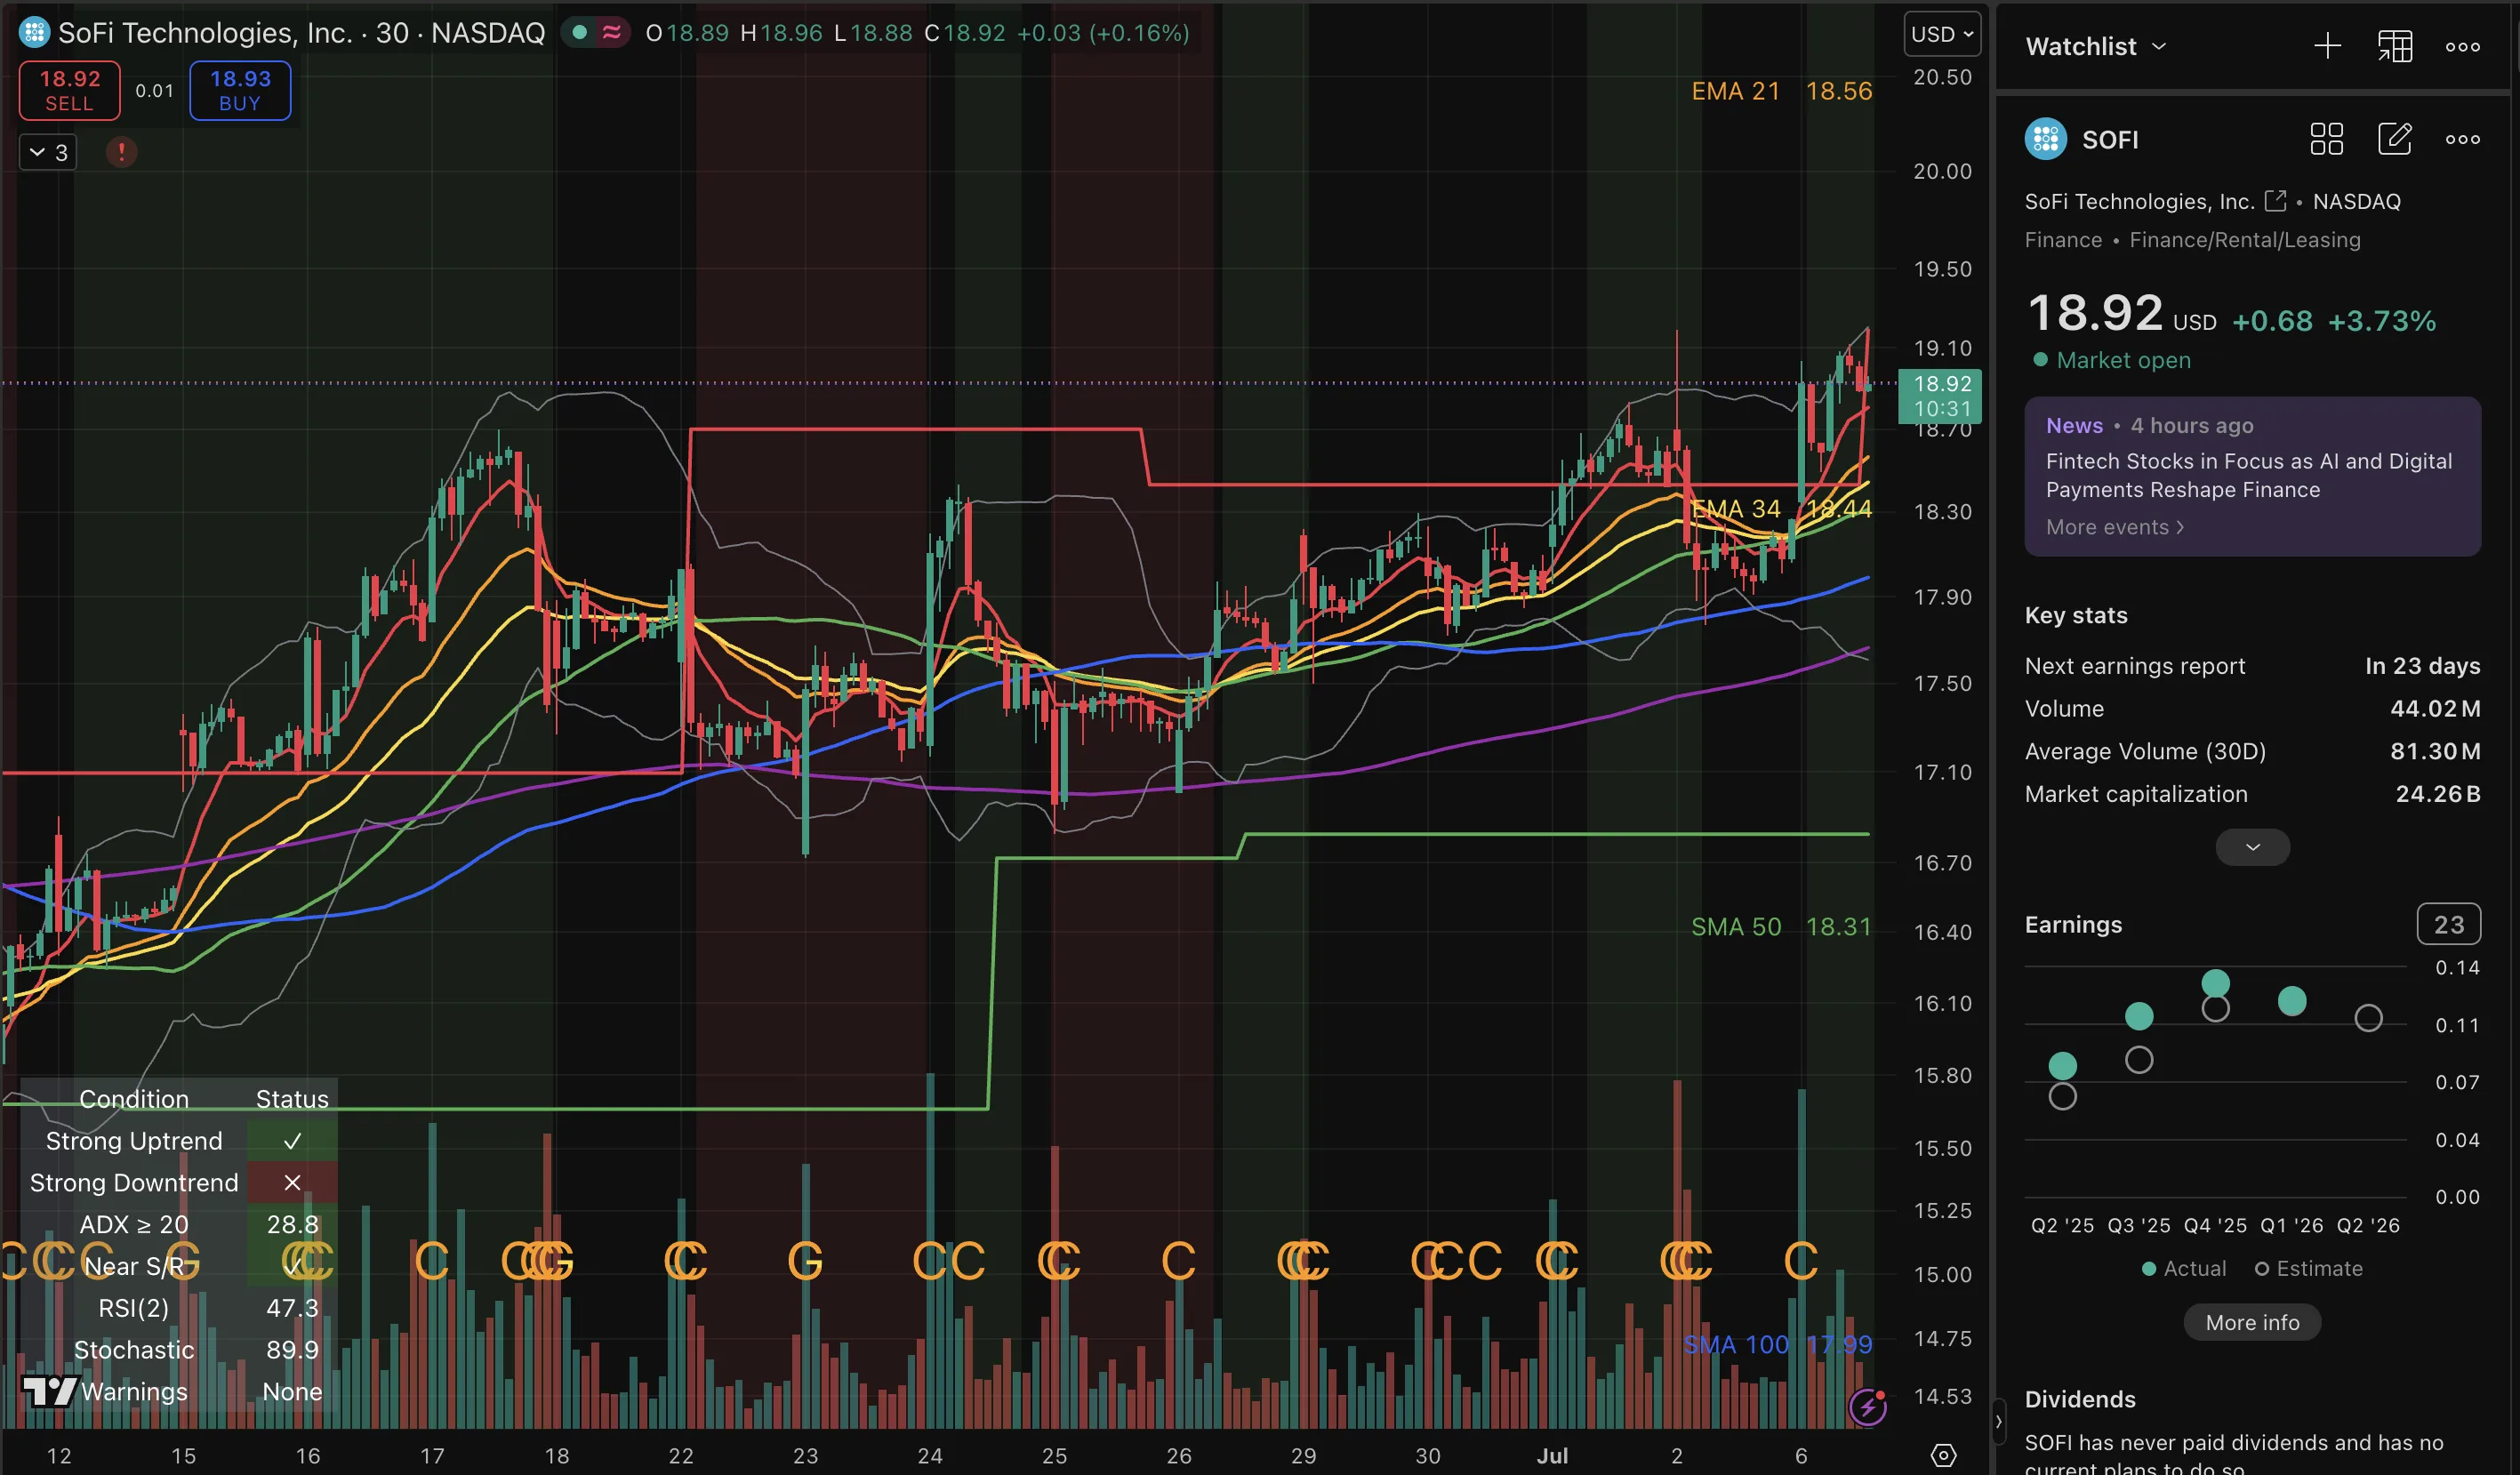Click the SoFi logo in the details panel
2520x1475 pixels.
tap(2045, 139)
